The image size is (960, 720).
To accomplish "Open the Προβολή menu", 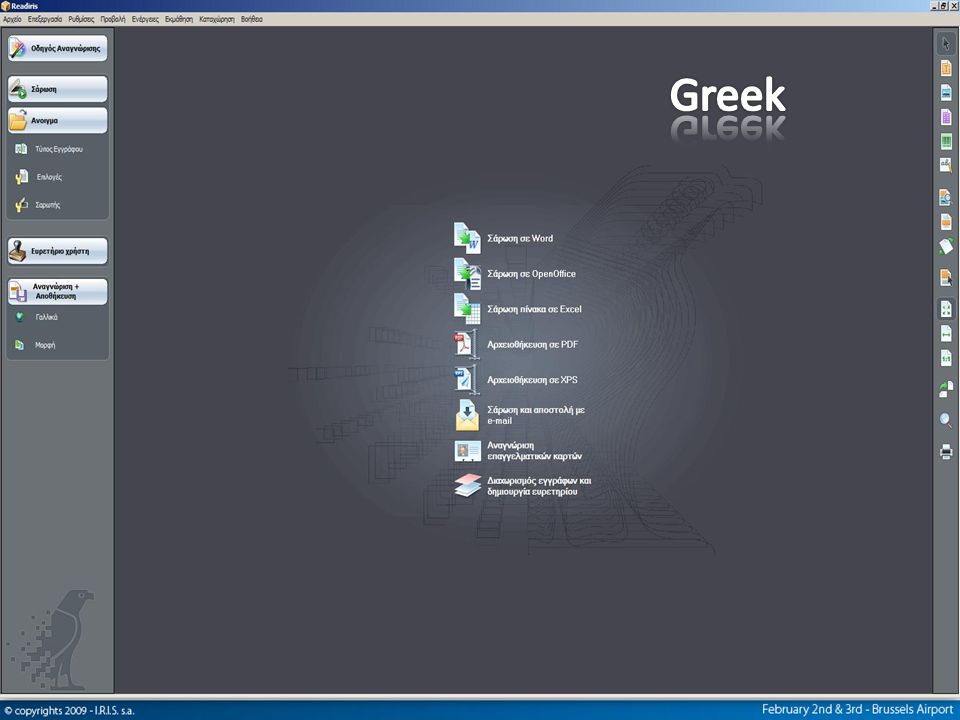I will 113,19.
